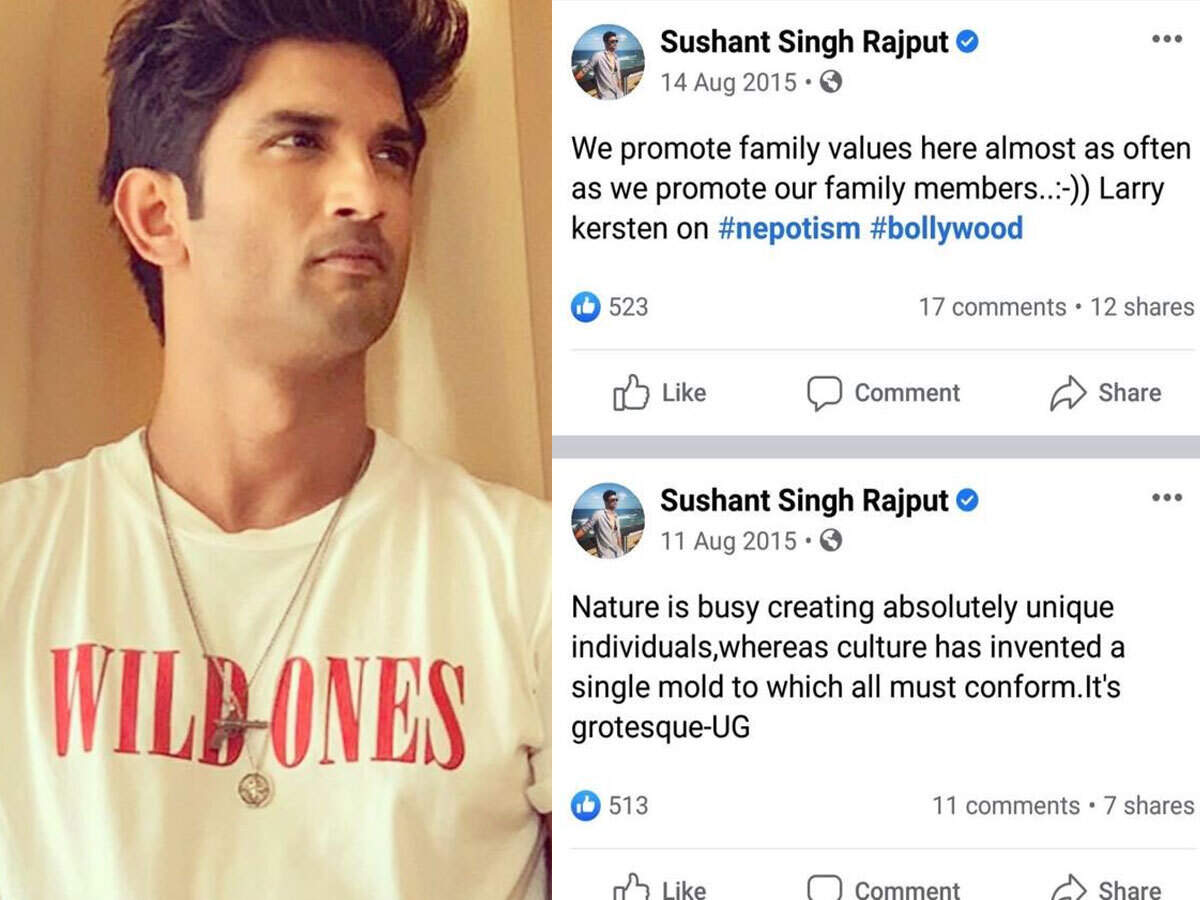Click the #nepotism hashtag
Image resolution: width=1200 pixels, height=900 pixels.
789,229
